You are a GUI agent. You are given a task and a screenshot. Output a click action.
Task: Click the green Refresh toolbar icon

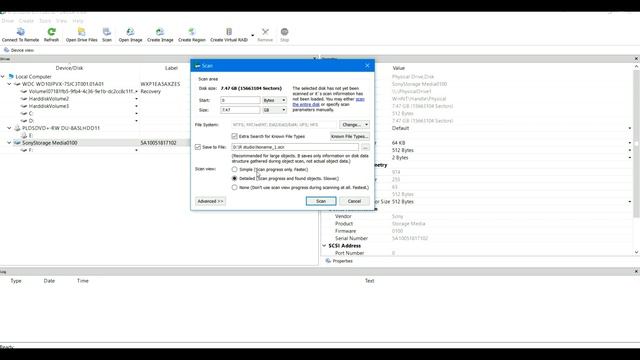coord(51,31)
